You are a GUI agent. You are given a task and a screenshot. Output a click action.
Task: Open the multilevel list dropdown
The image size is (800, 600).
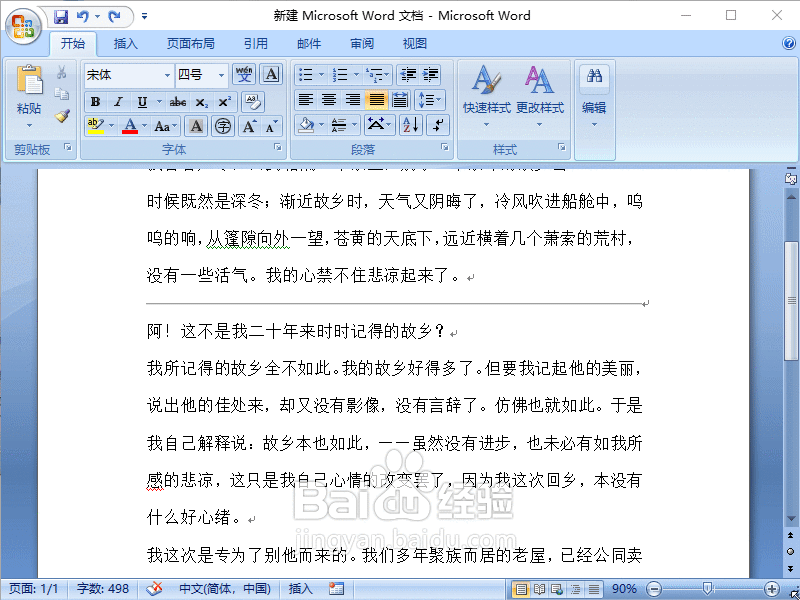pos(378,74)
